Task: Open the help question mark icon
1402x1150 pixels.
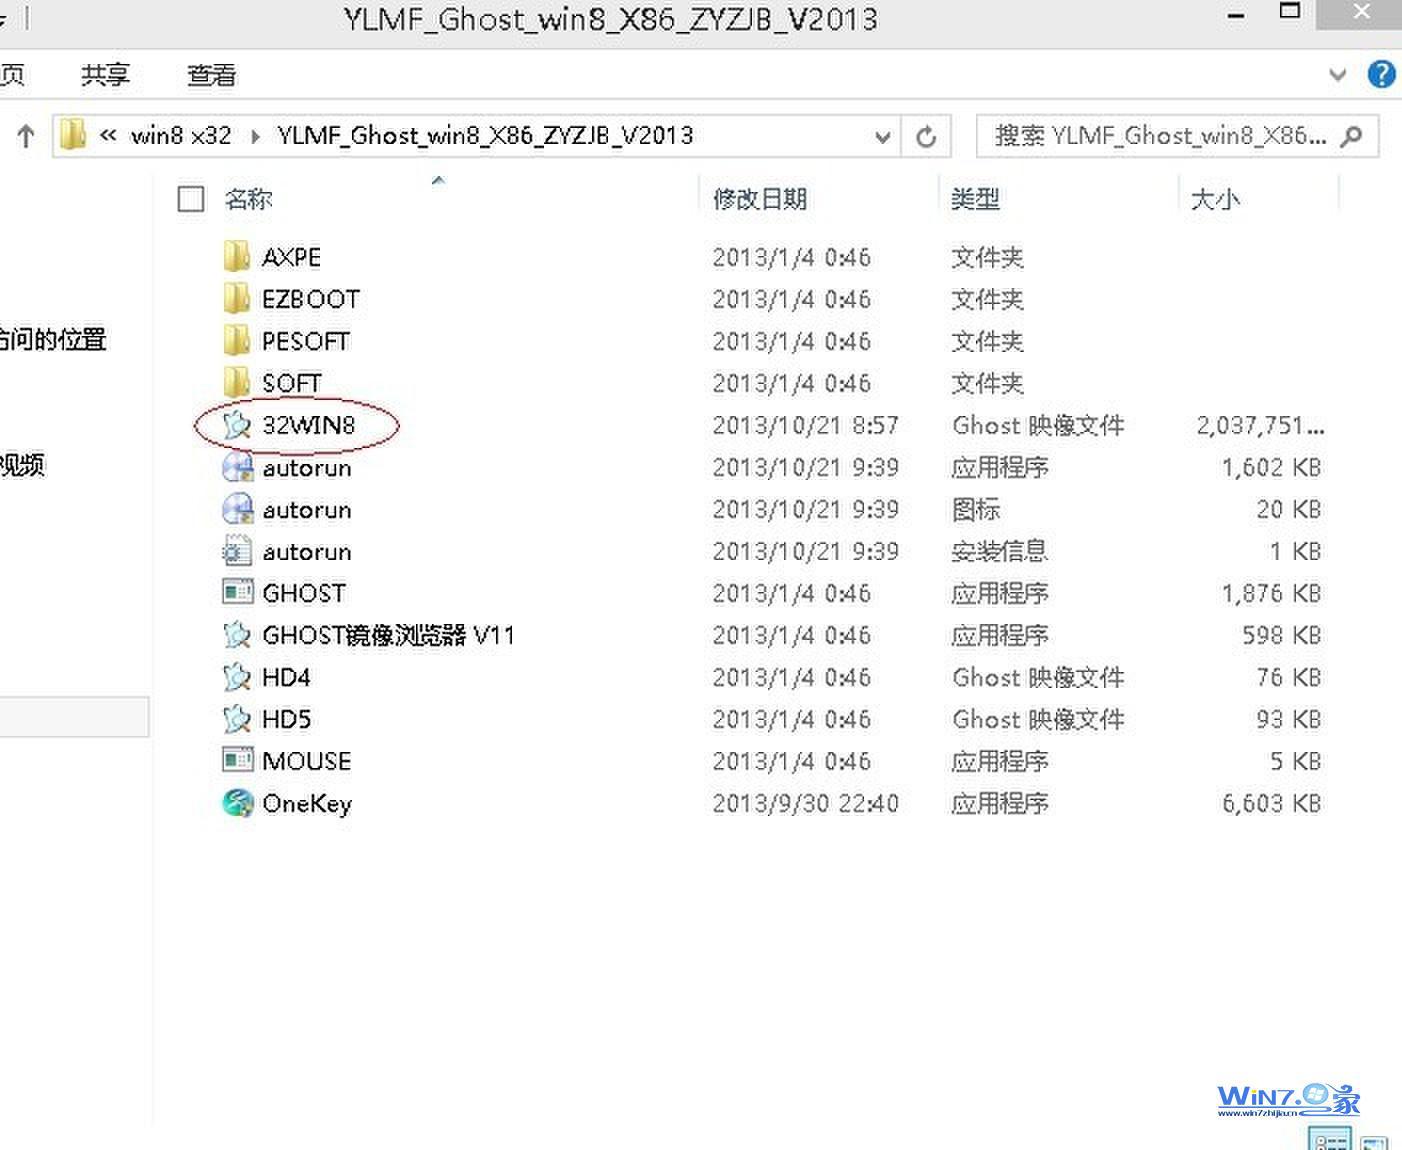Action: click(x=1381, y=74)
